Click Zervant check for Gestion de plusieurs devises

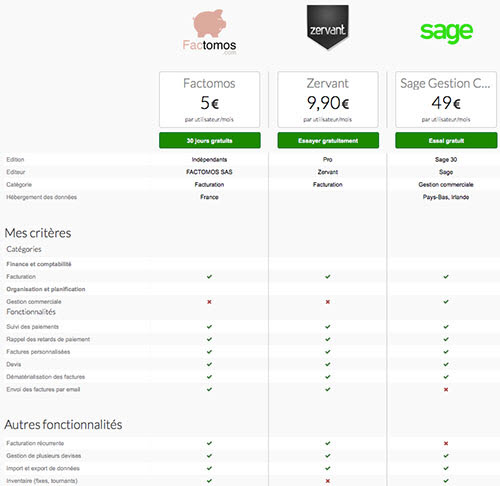328,456
